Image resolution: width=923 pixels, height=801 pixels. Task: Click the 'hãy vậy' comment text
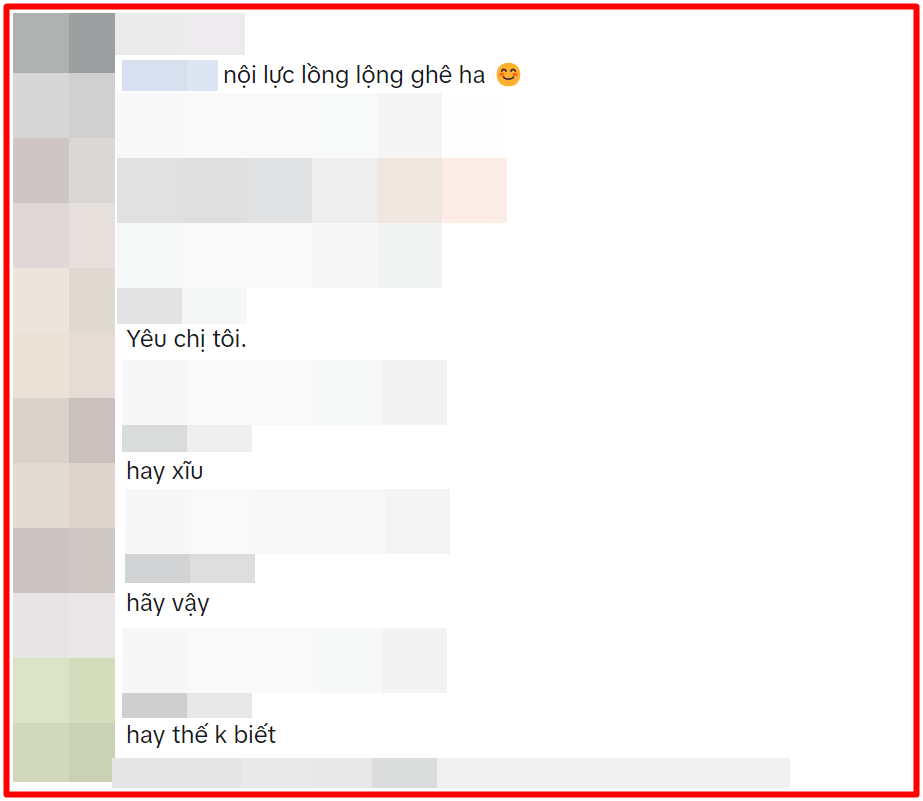tap(168, 603)
